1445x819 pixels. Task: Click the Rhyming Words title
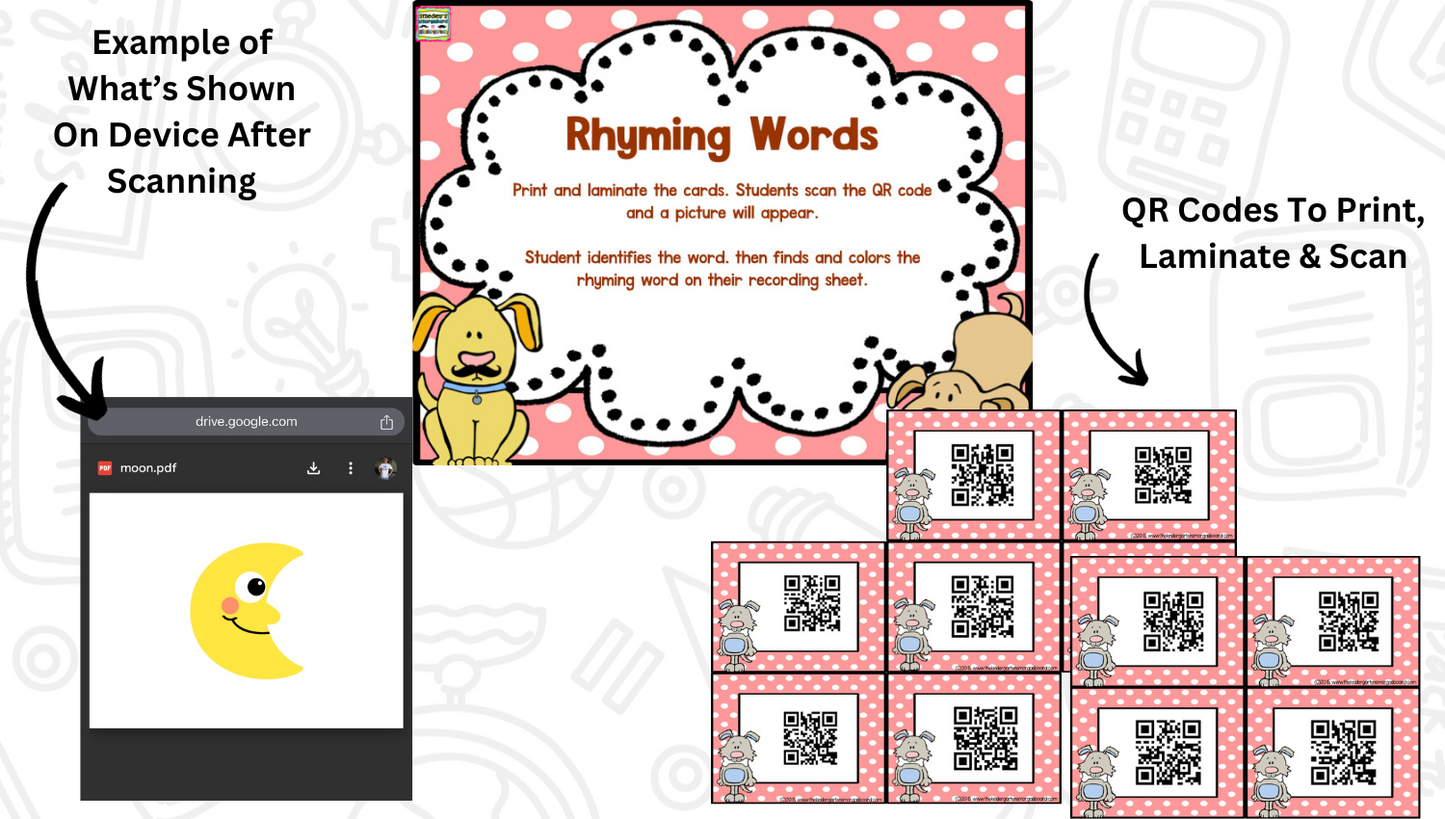click(722, 135)
